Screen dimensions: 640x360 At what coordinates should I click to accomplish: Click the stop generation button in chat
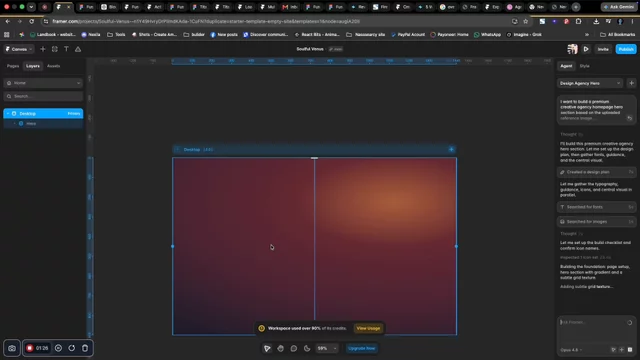pos(630,350)
